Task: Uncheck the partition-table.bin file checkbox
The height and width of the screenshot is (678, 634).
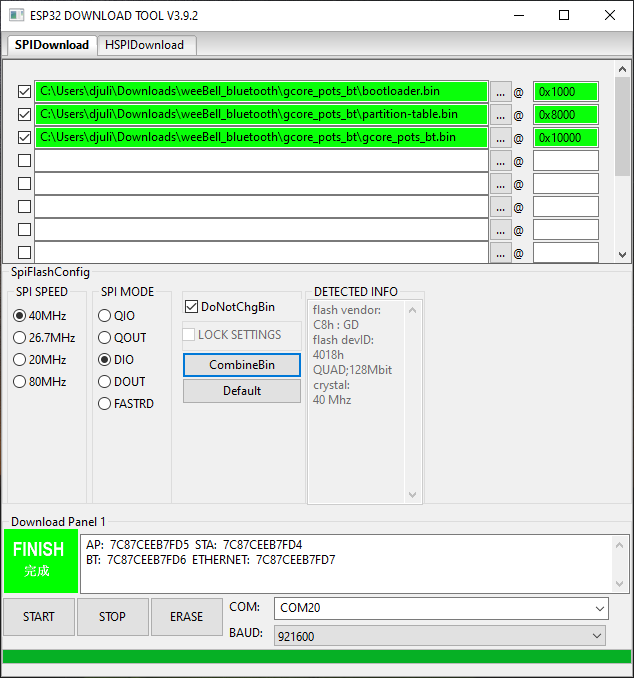Action: click(x=25, y=115)
